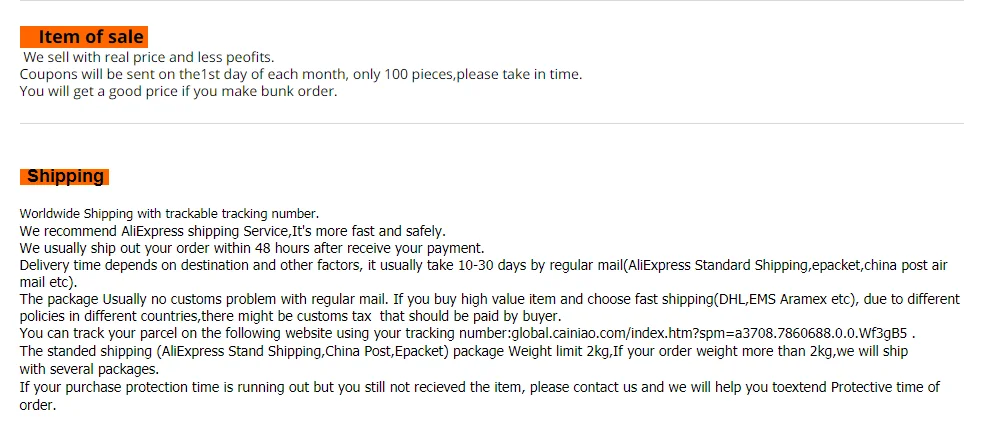
Task: Click the "ship out your order within 48 hours" line
Action: pyautogui.click(x=252, y=248)
